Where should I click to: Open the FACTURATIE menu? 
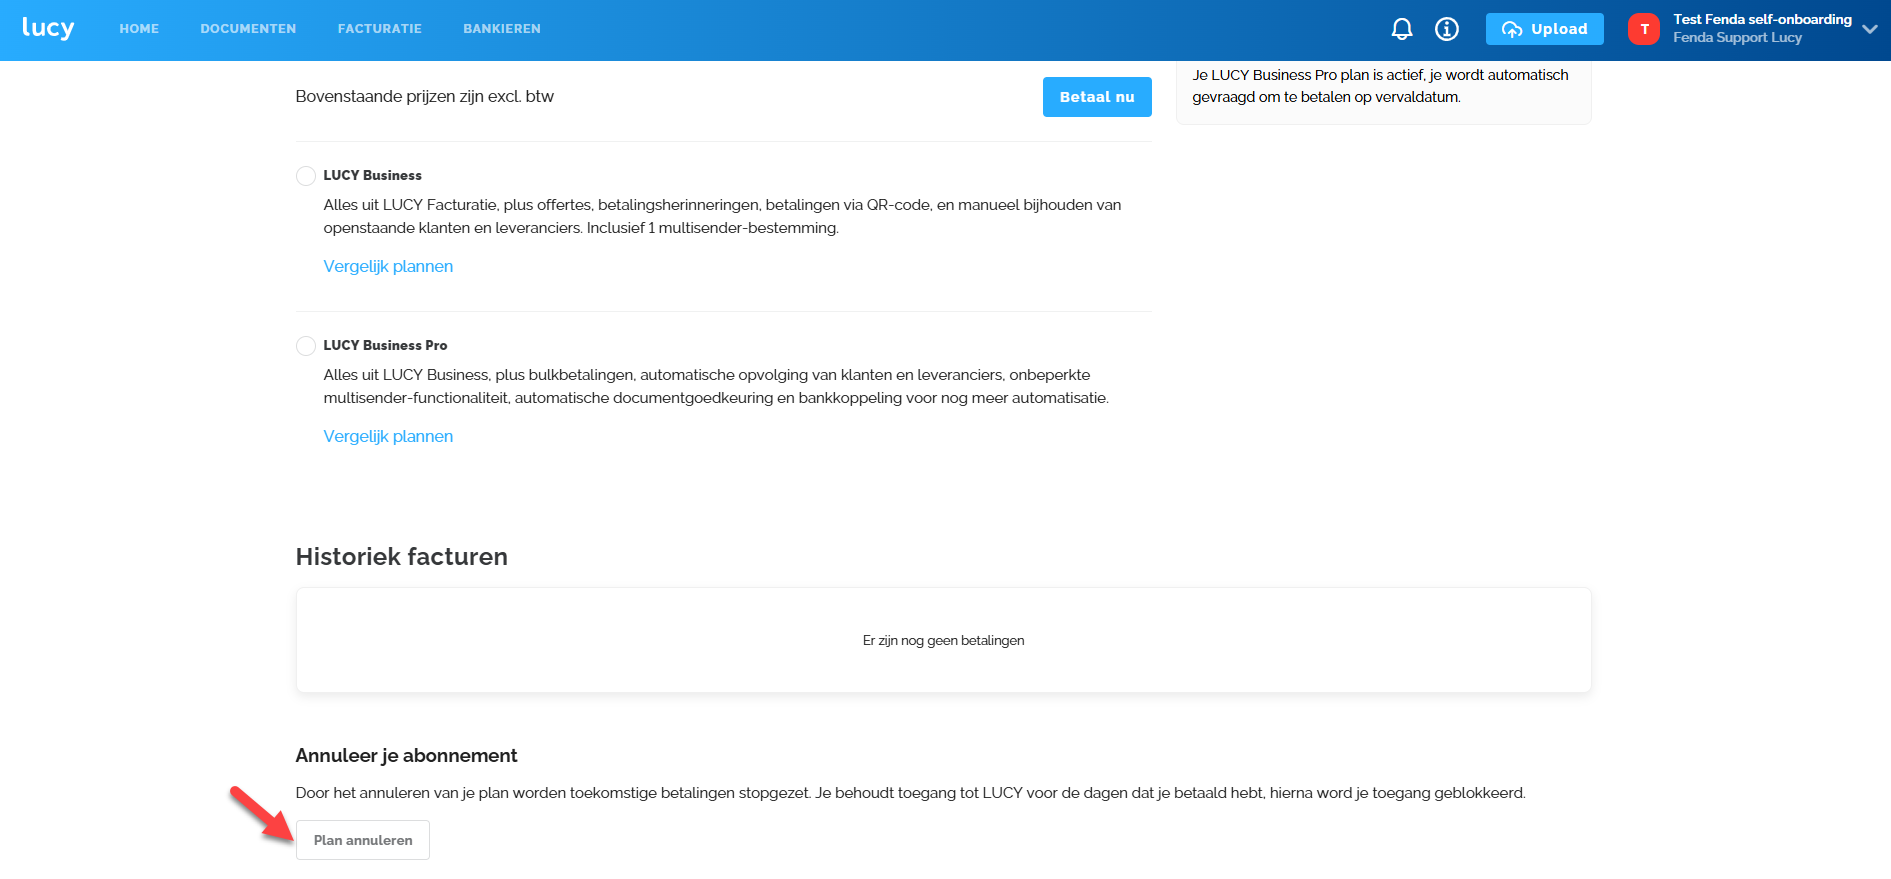click(x=380, y=29)
